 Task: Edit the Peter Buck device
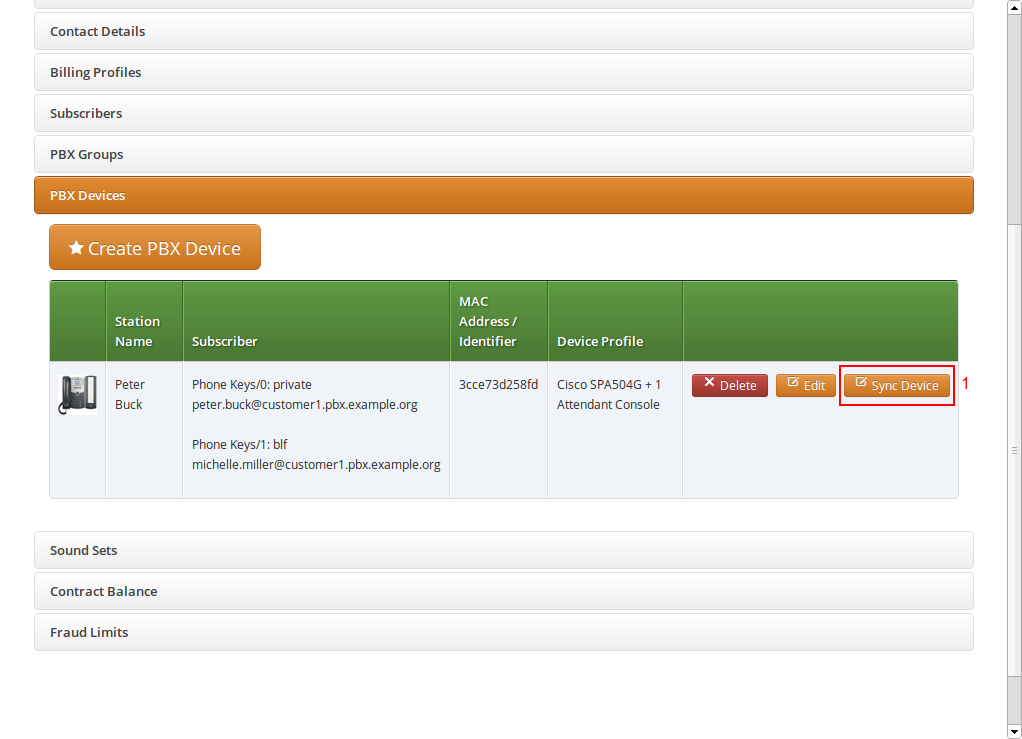point(806,385)
